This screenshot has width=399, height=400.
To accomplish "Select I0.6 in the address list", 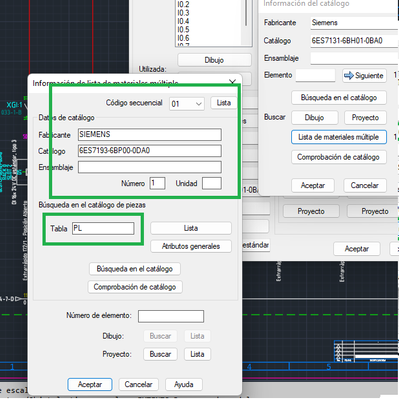I will point(183,38).
